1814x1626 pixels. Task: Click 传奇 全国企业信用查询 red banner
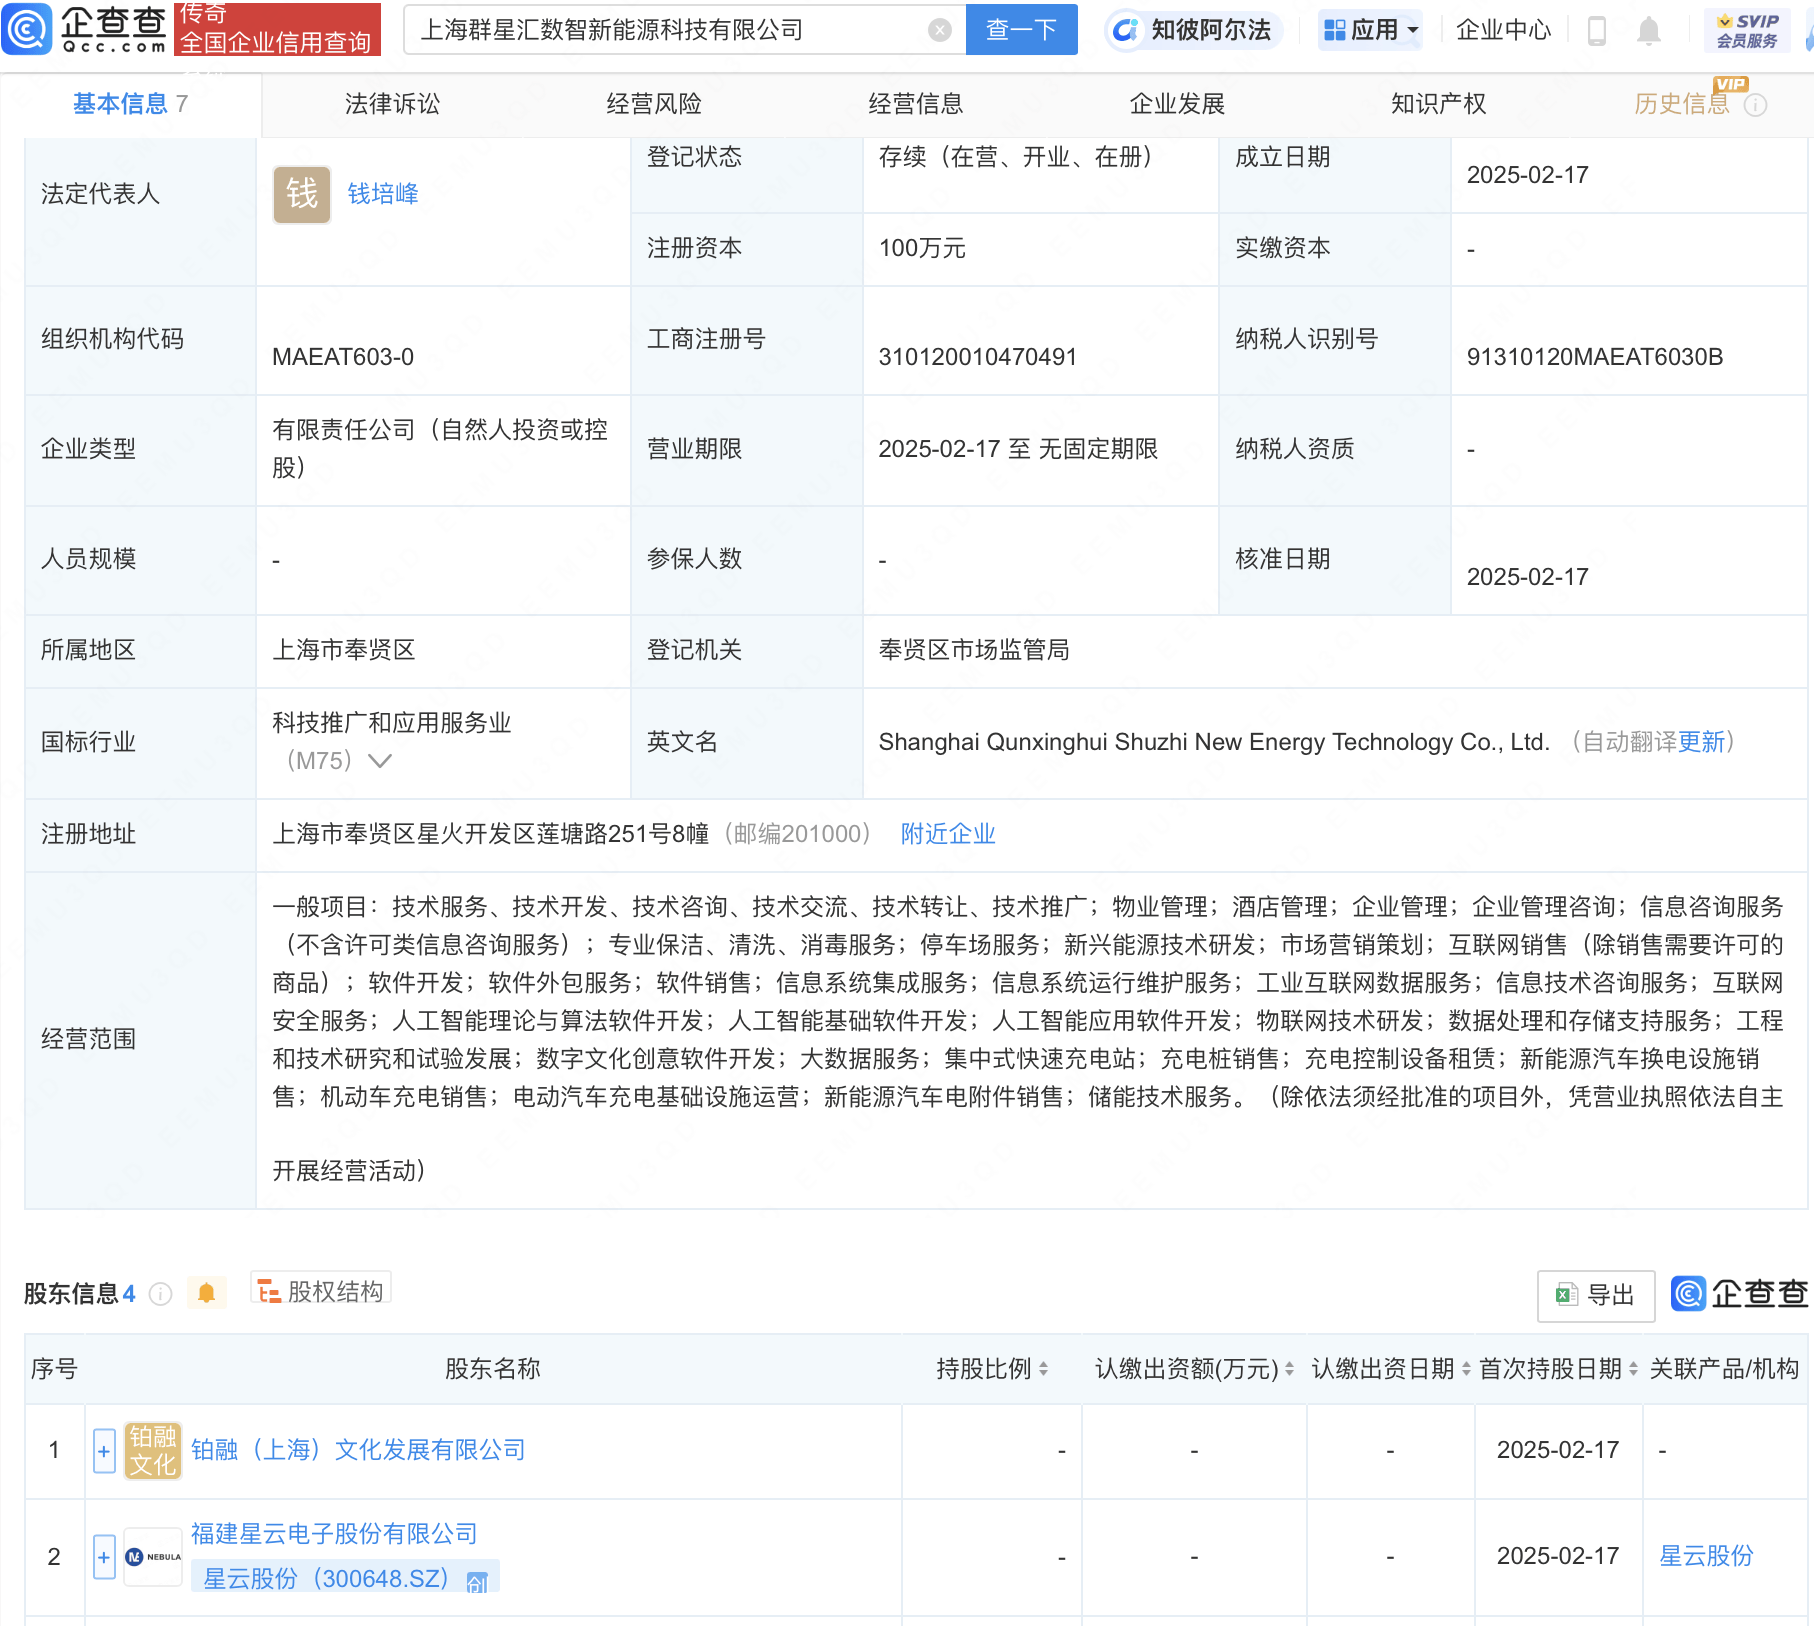(277, 29)
